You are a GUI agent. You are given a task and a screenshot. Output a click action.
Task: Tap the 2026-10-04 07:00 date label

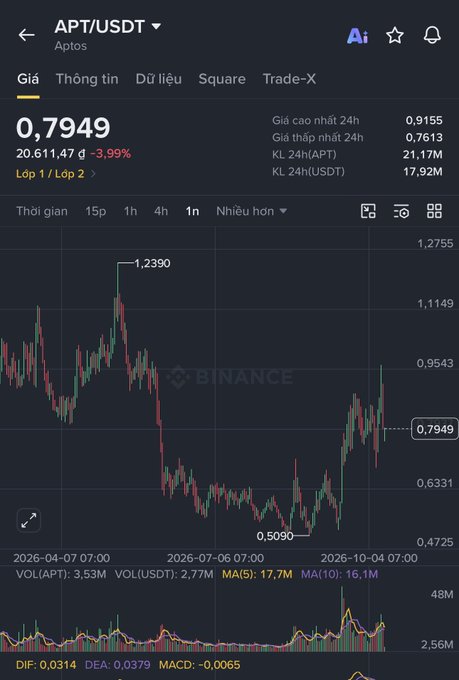[x=369, y=558]
